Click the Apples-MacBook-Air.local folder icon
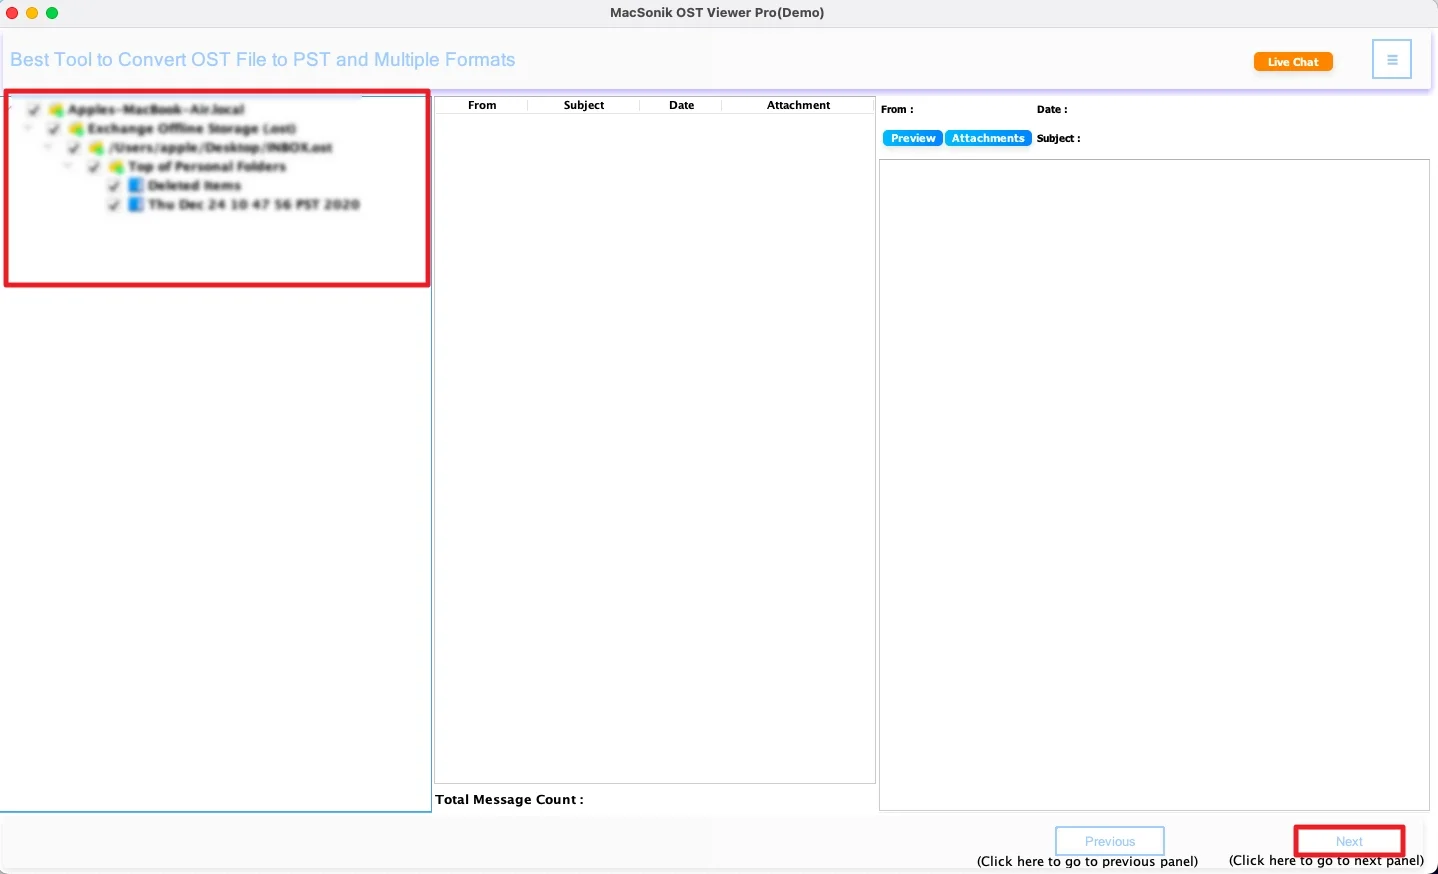 56,110
